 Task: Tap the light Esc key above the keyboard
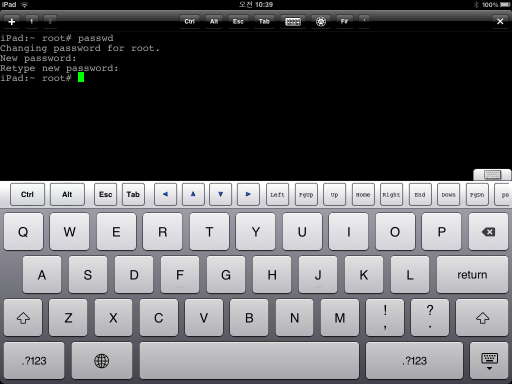click(x=105, y=194)
